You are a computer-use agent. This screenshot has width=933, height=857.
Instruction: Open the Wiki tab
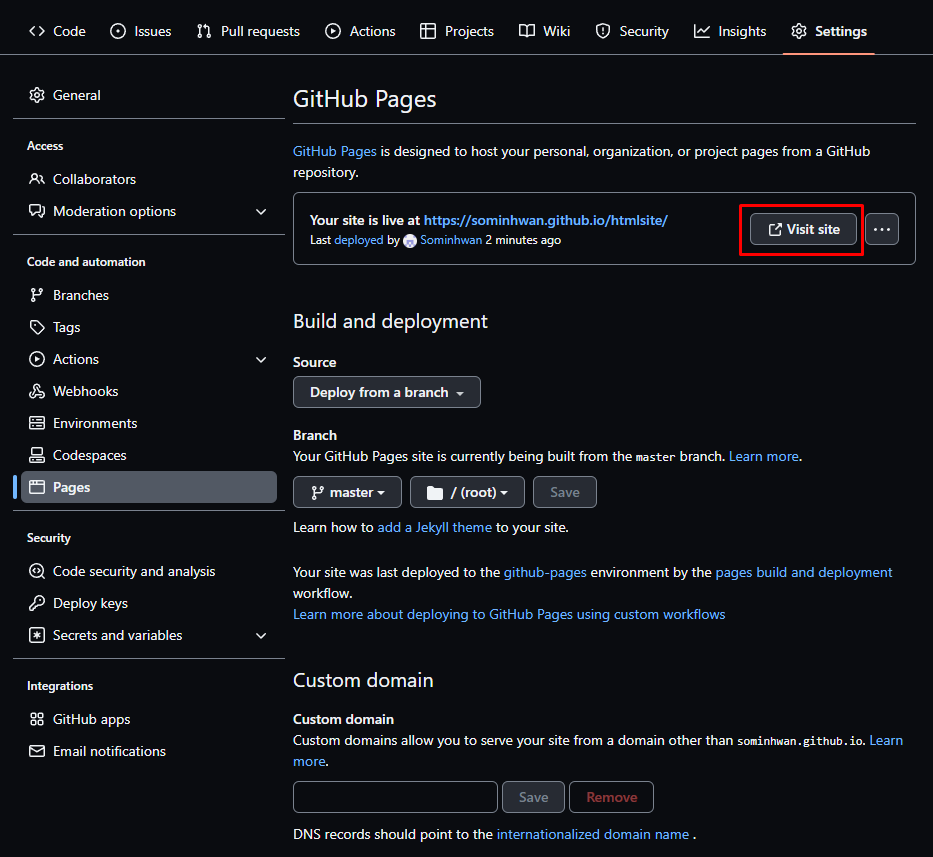544,31
